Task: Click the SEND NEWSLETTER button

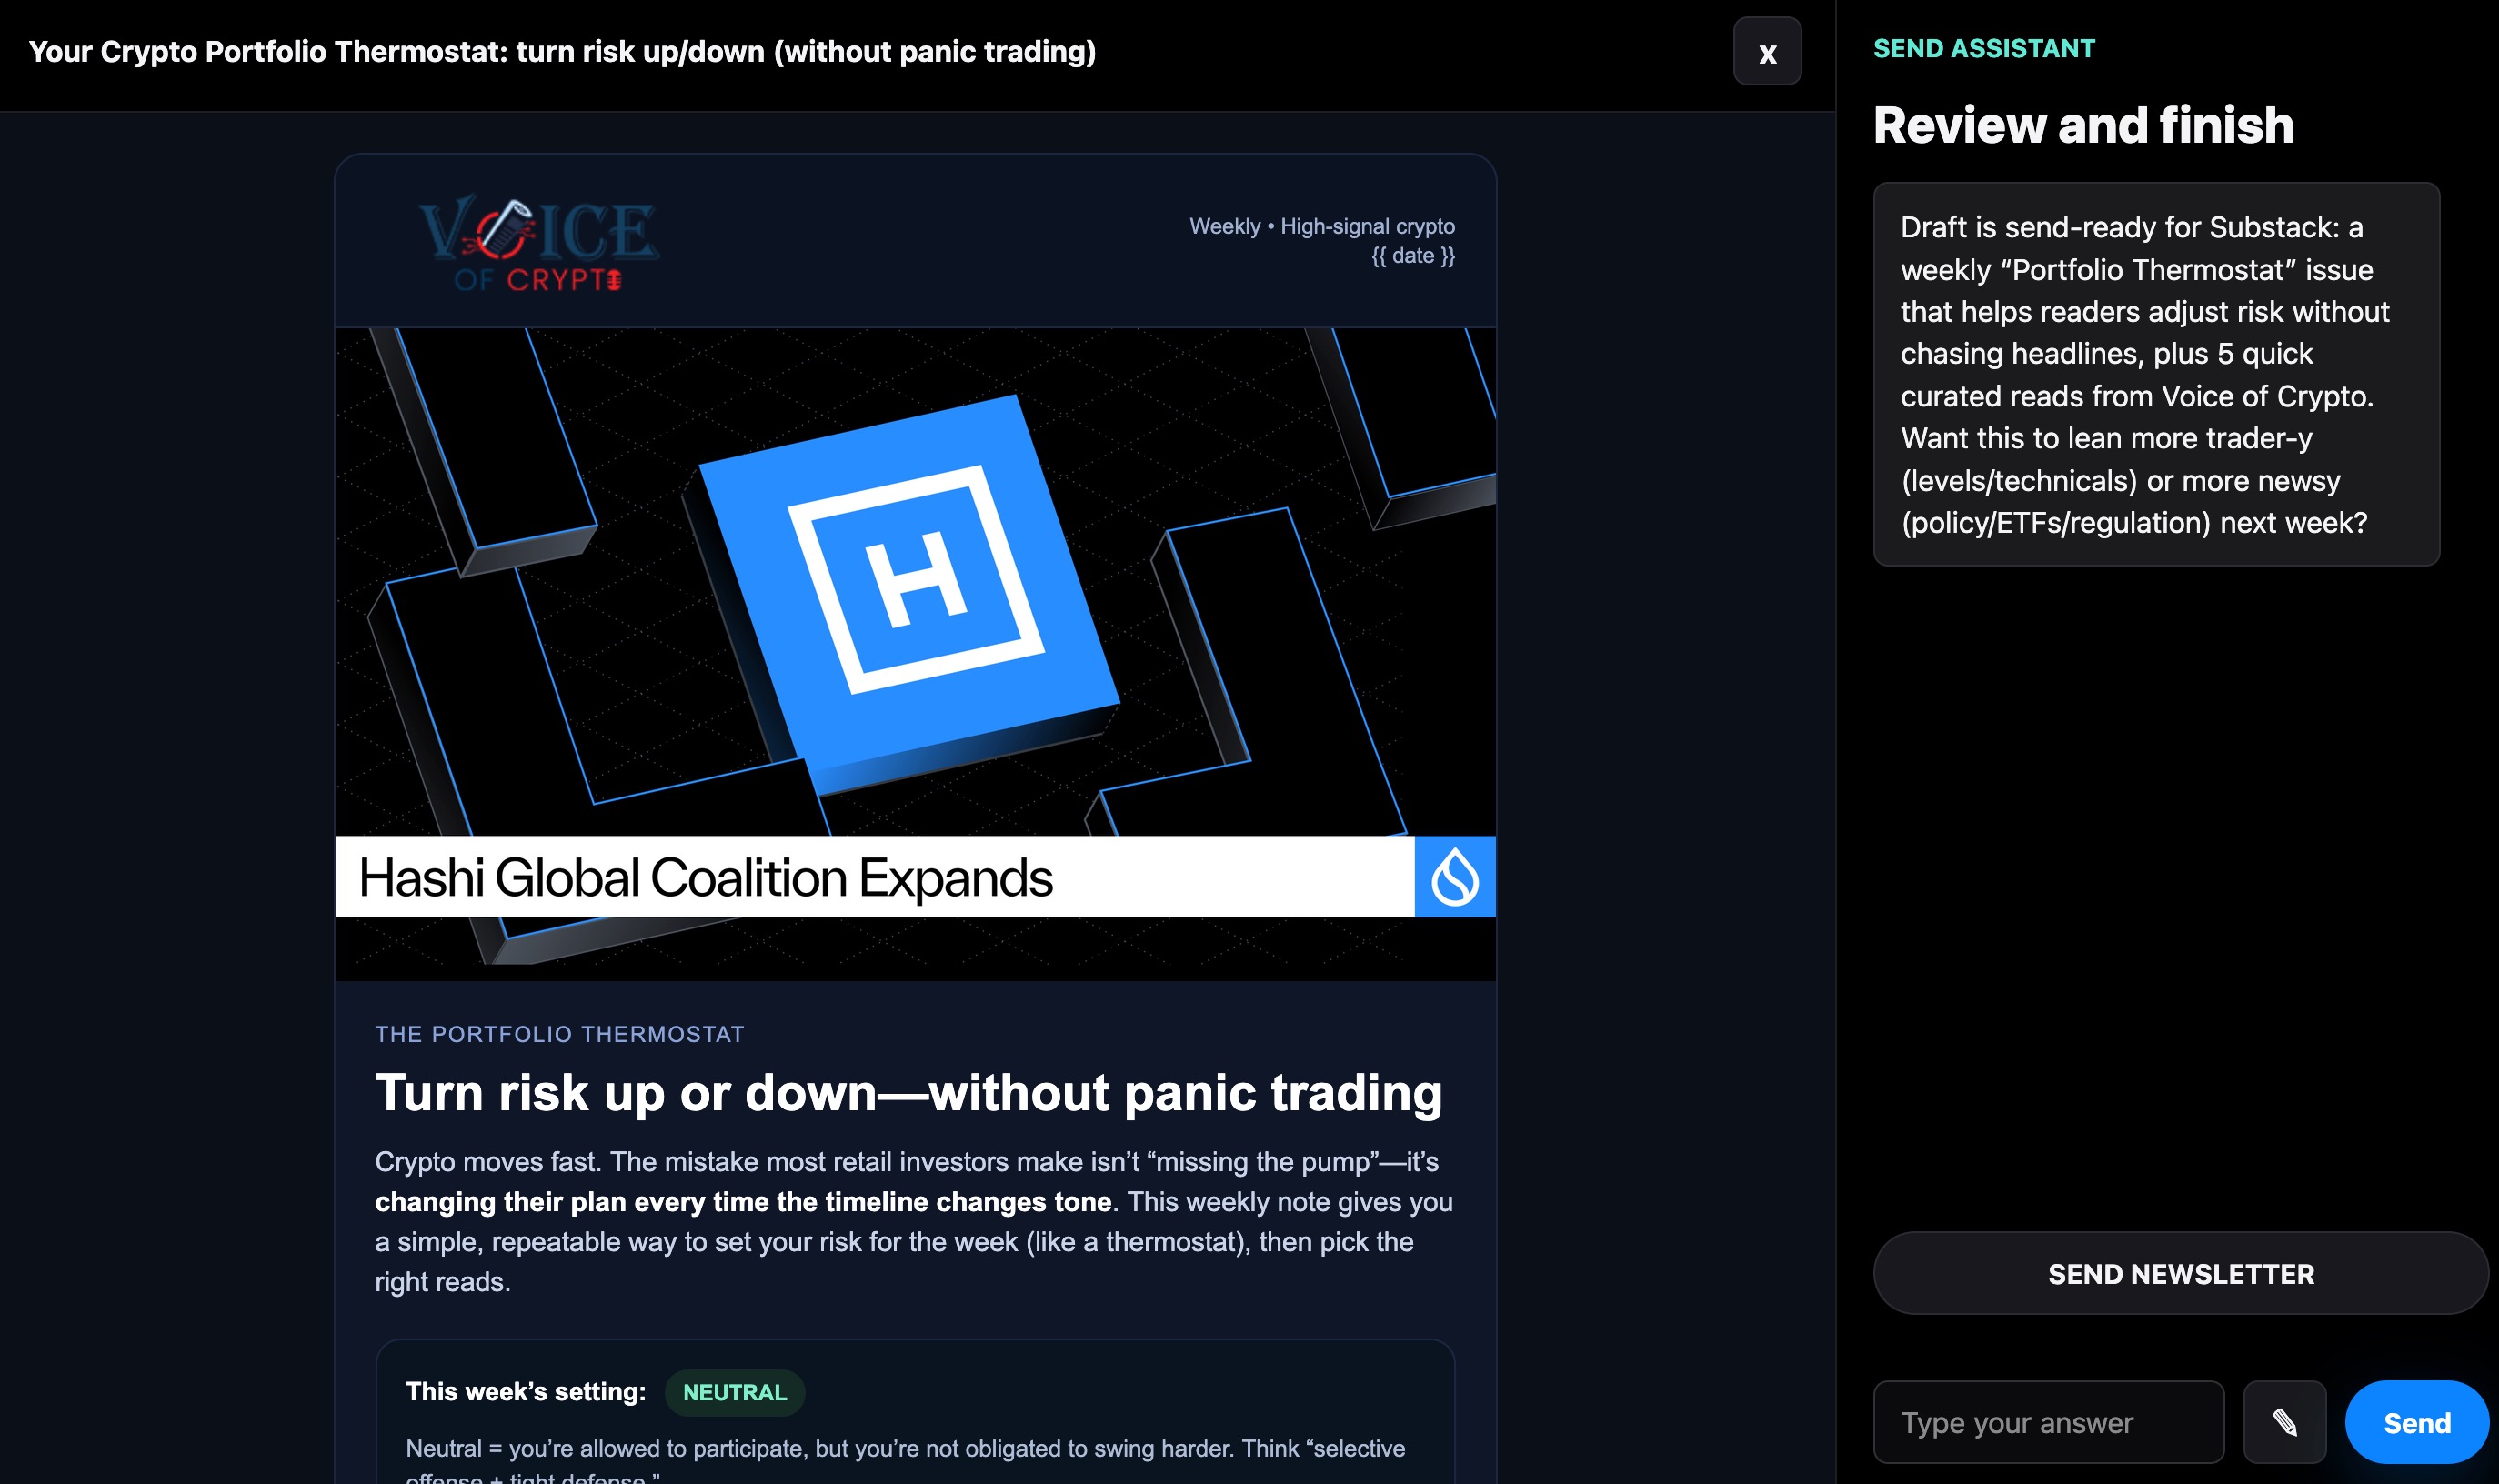Action: point(2180,1273)
